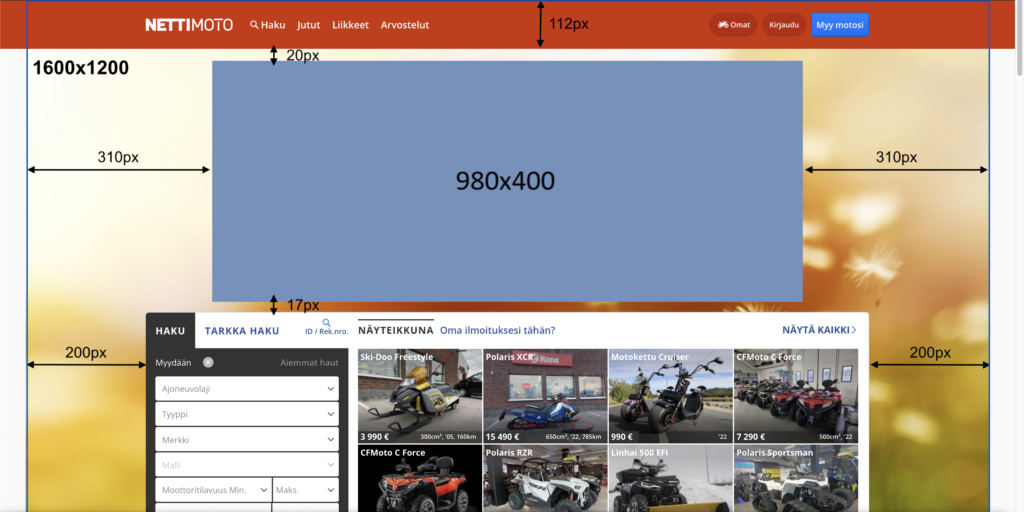Click NÄYTÄ KAIKKI with the arrow

point(819,330)
